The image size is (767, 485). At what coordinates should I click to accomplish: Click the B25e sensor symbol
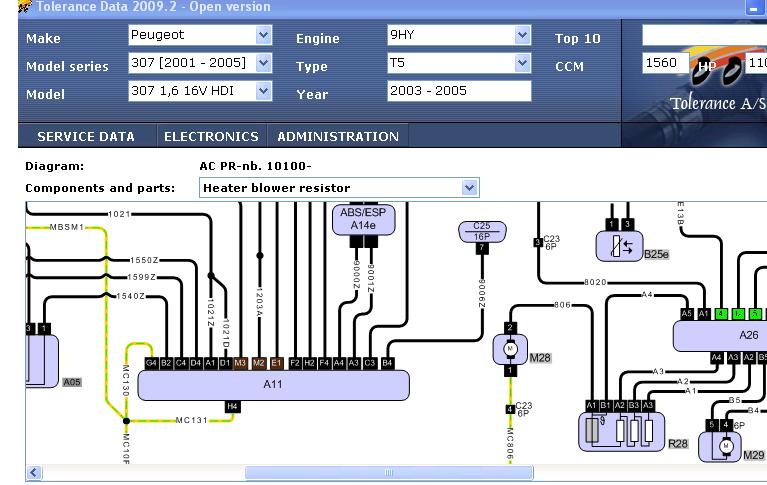619,246
